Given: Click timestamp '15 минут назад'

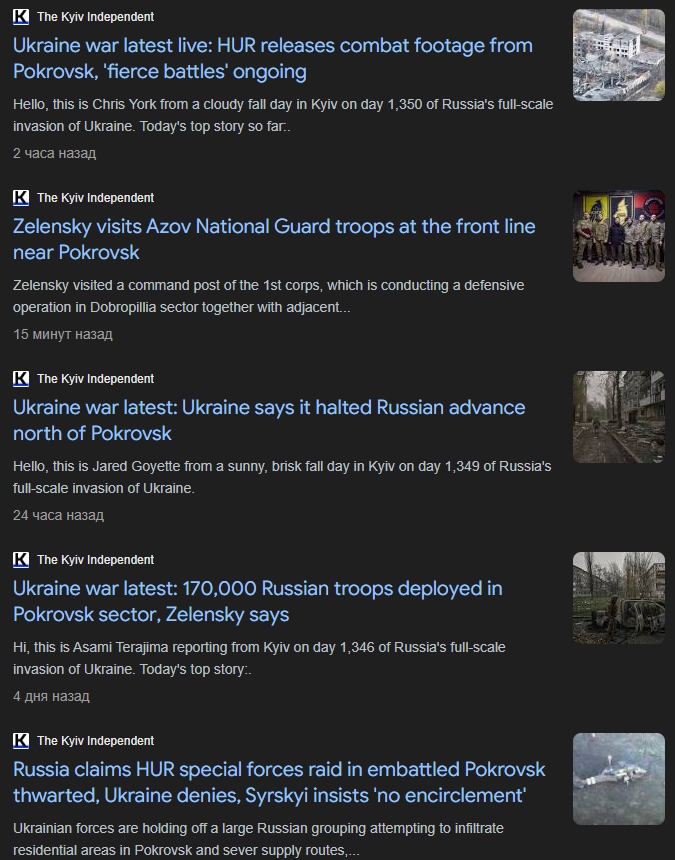Looking at the screenshot, I should [63, 334].
